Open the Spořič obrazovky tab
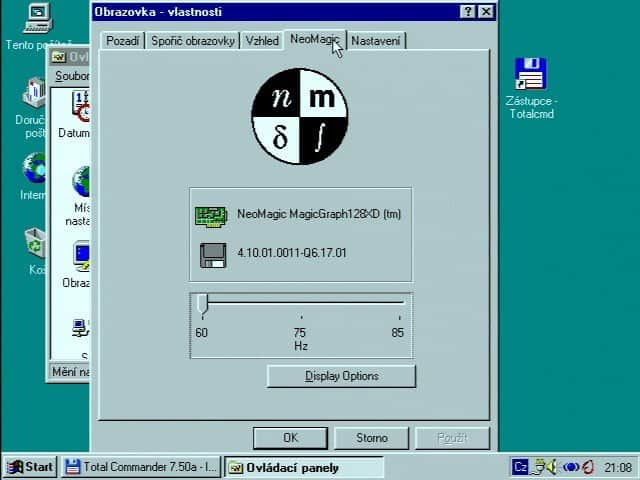Viewport: 640px width, 480px height. click(x=193, y=41)
